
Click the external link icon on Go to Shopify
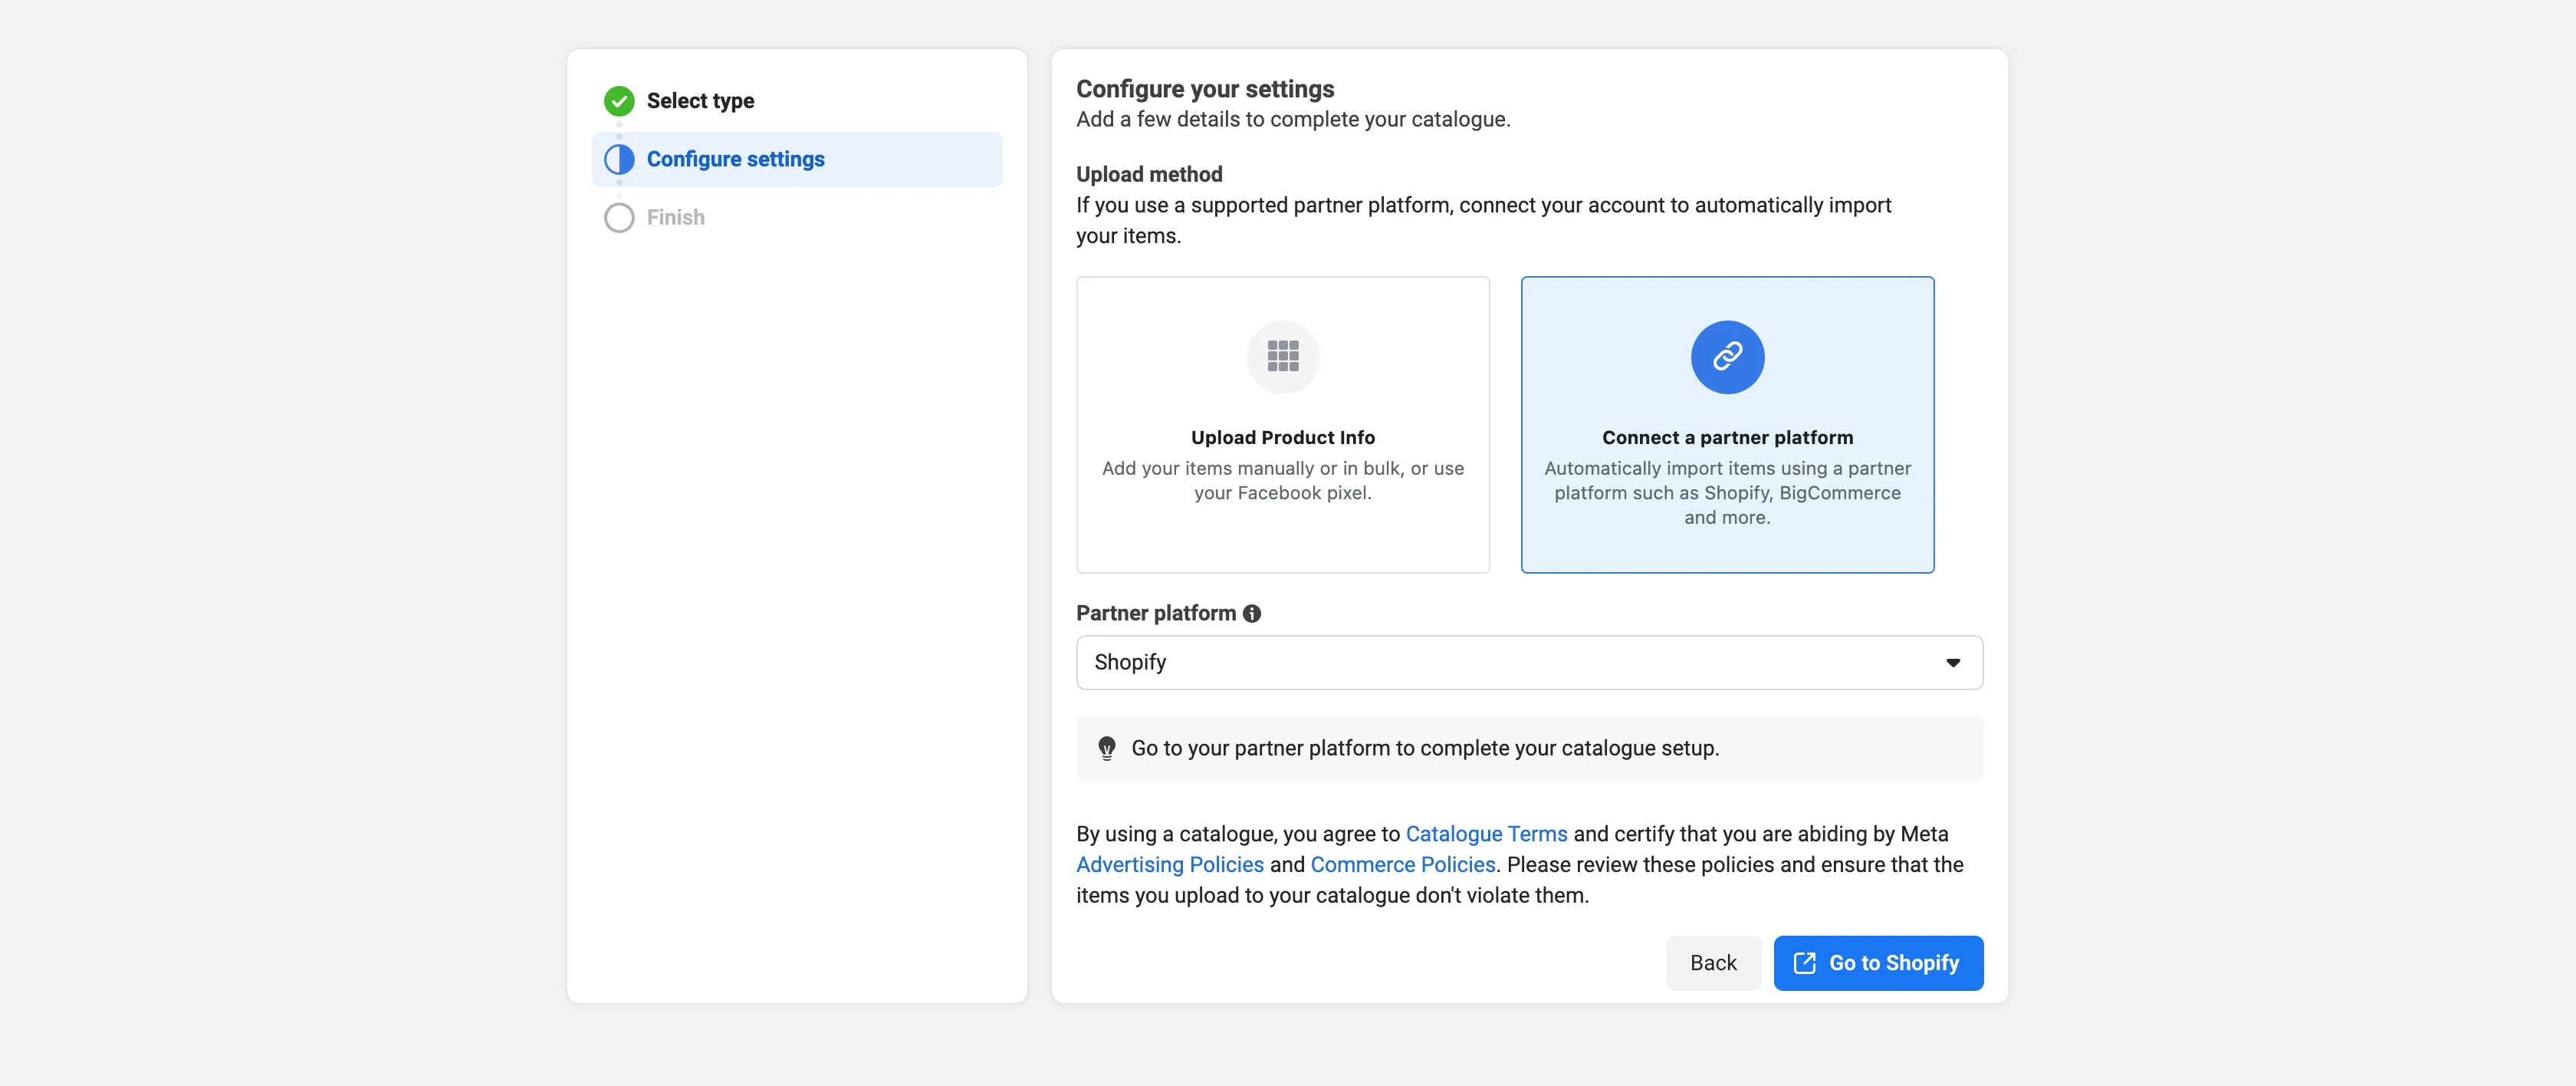tap(1804, 963)
